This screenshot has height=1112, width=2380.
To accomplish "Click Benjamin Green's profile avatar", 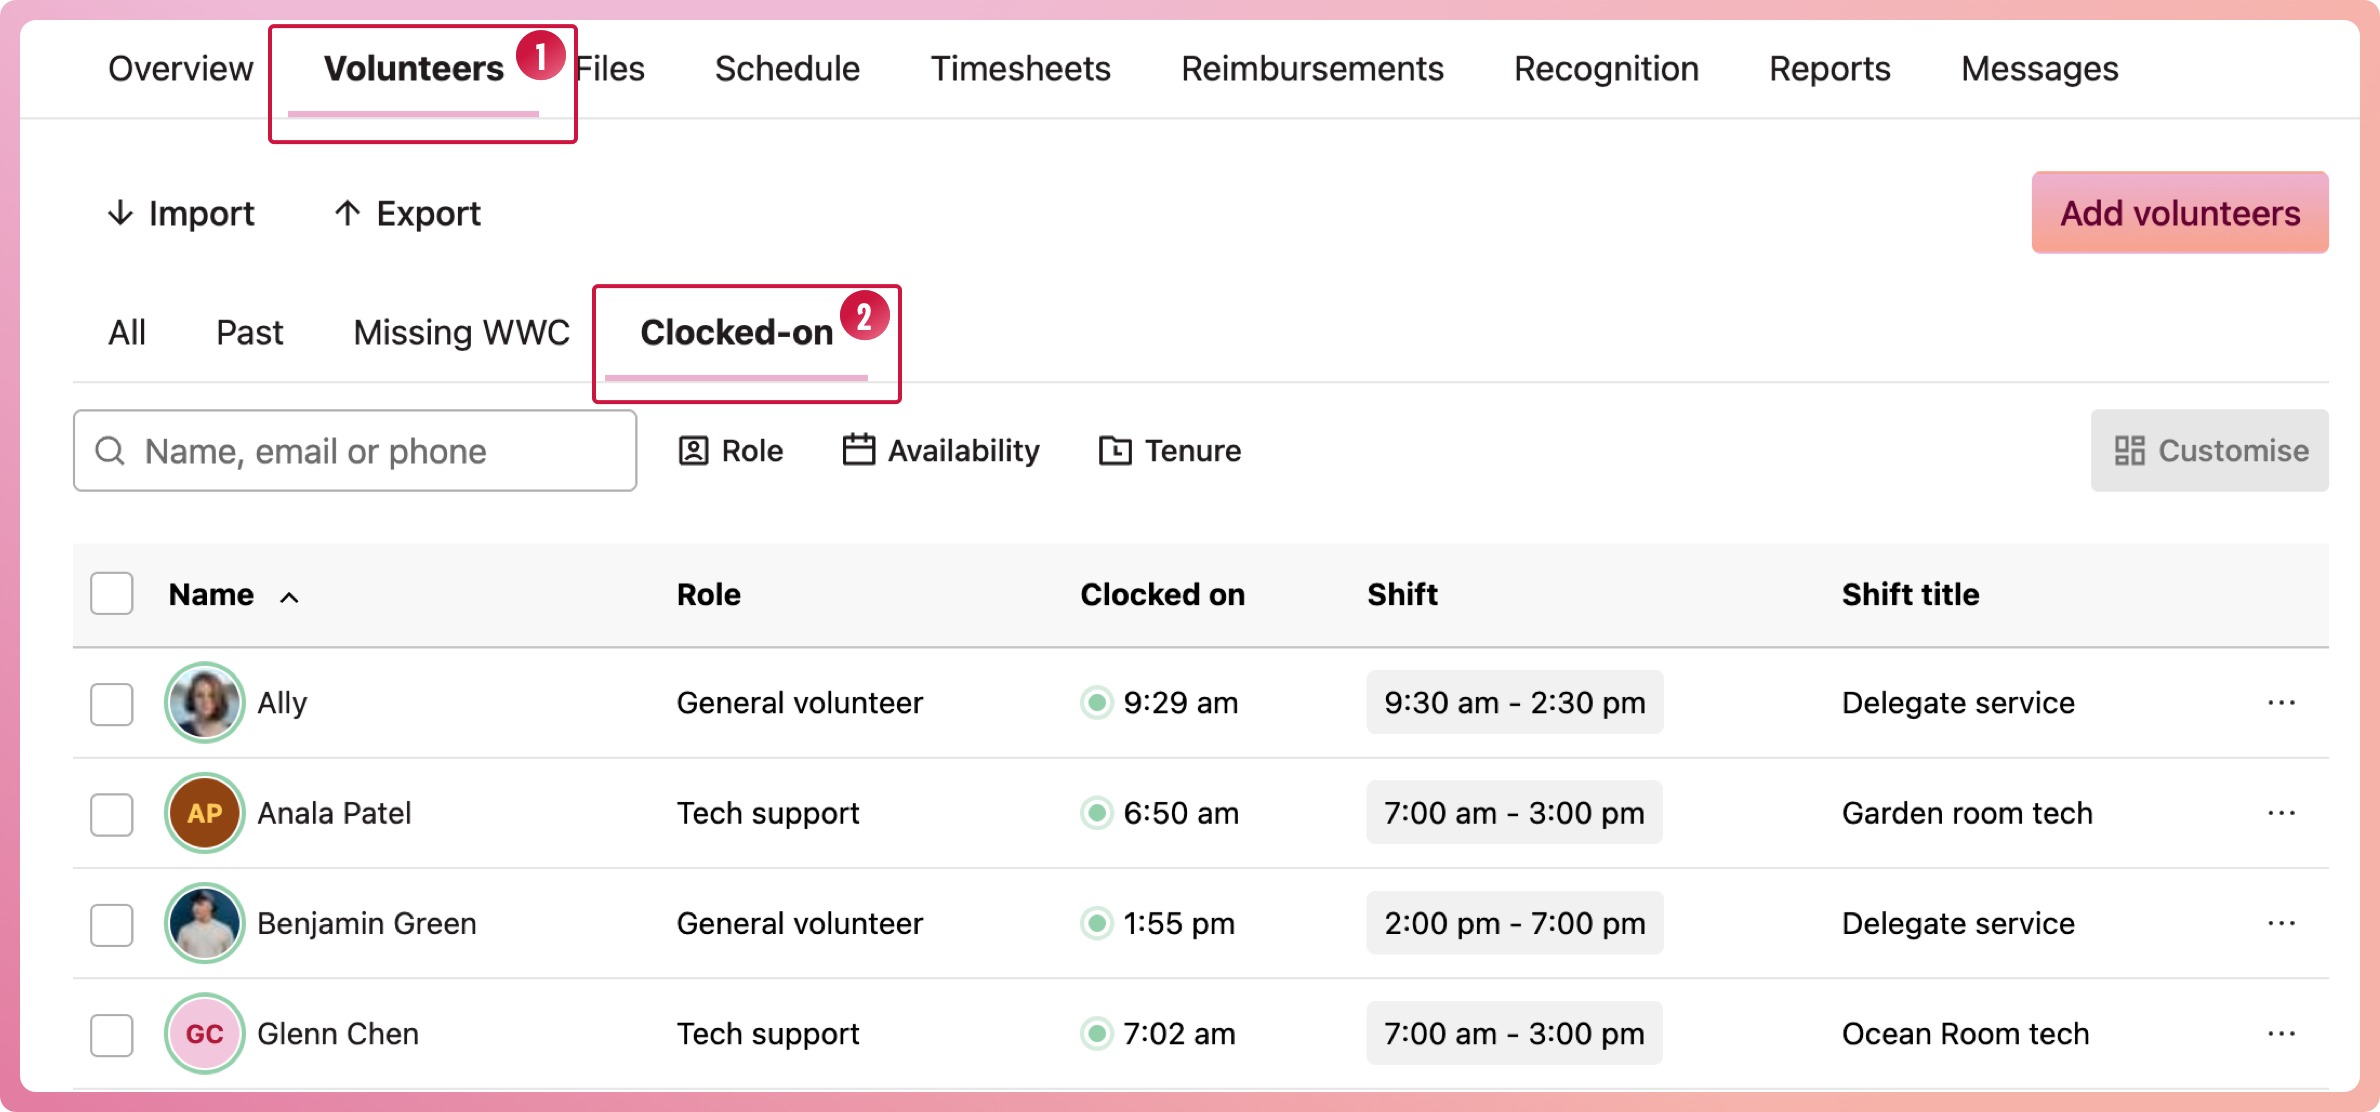I will pos(205,923).
